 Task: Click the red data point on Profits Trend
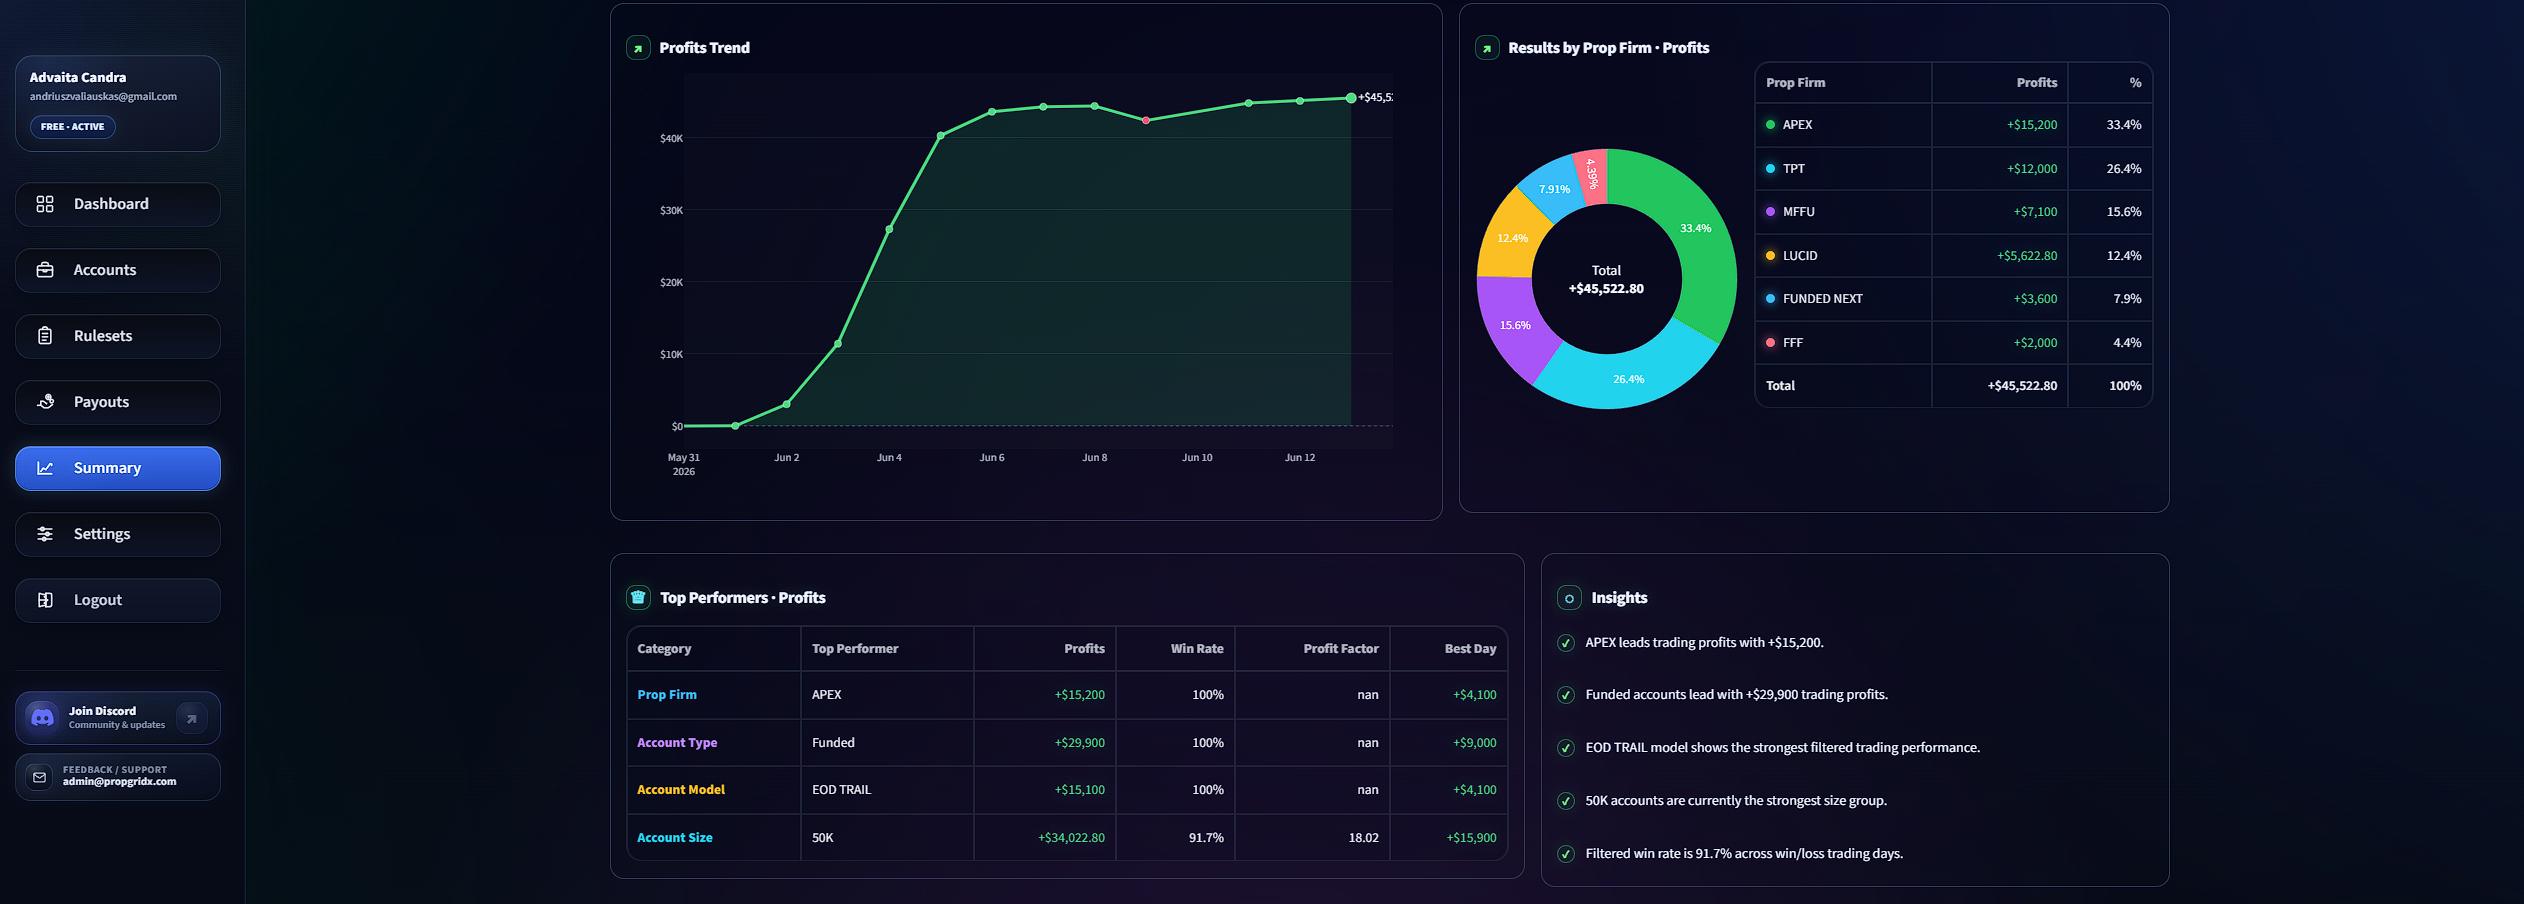click(x=1146, y=120)
